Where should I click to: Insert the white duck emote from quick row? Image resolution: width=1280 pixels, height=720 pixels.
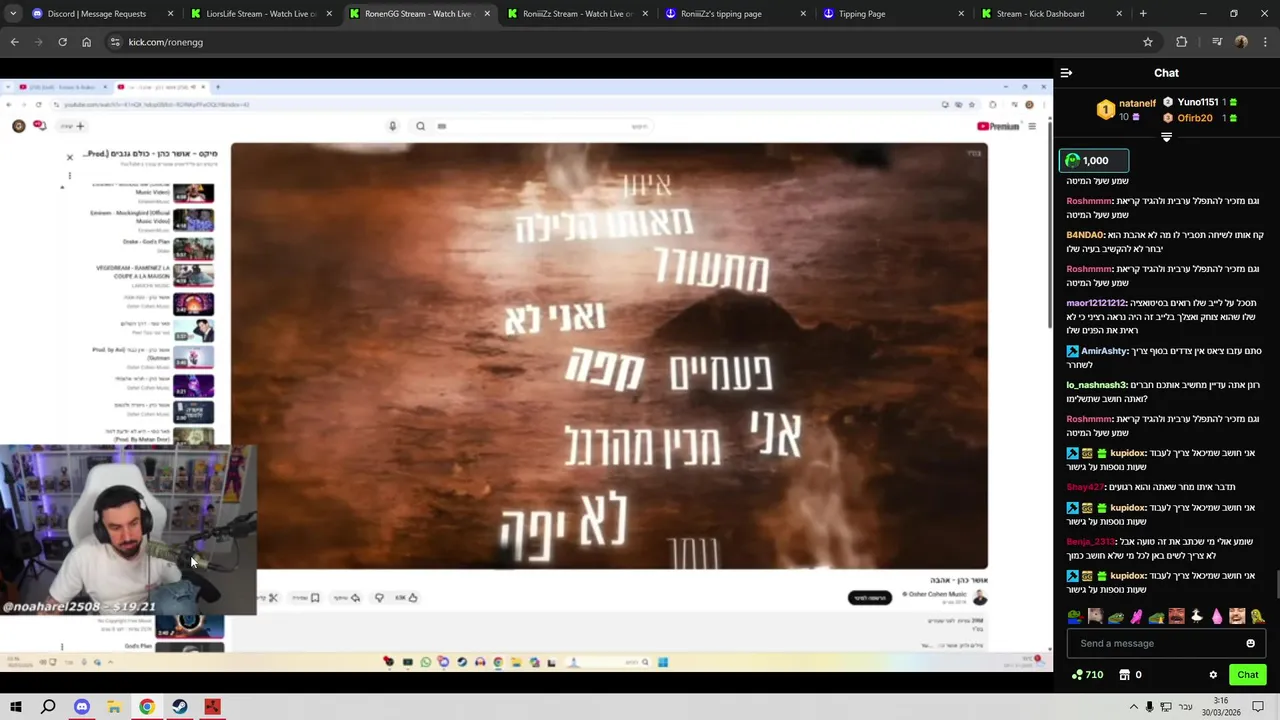pyautogui.click(x=1196, y=617)
